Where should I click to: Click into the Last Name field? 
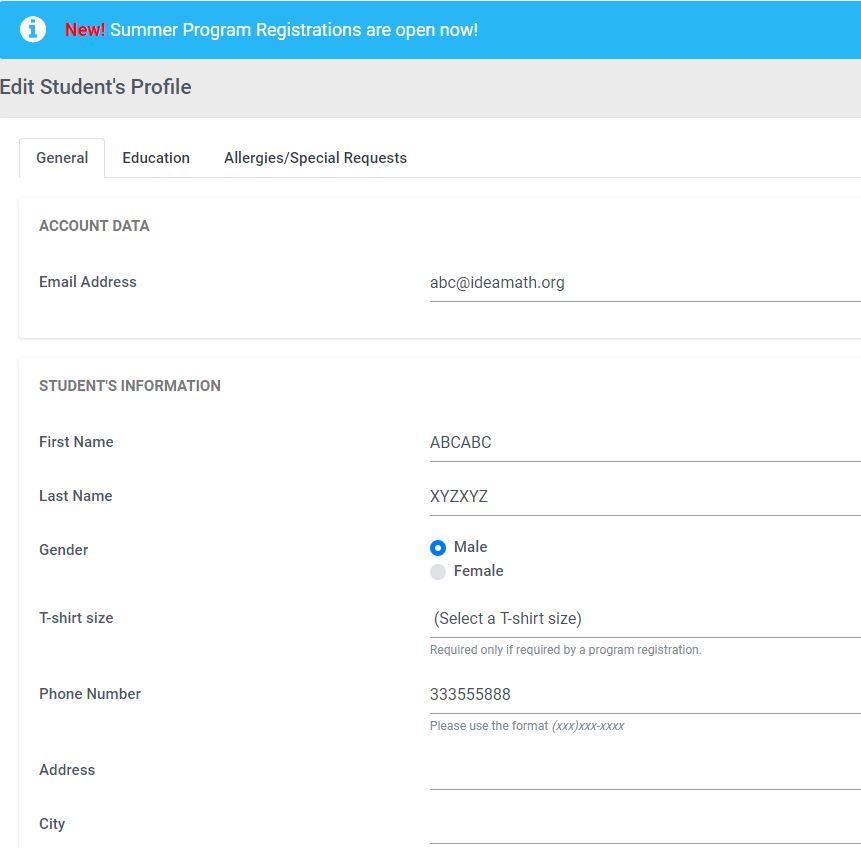click(x=644, y=497)
